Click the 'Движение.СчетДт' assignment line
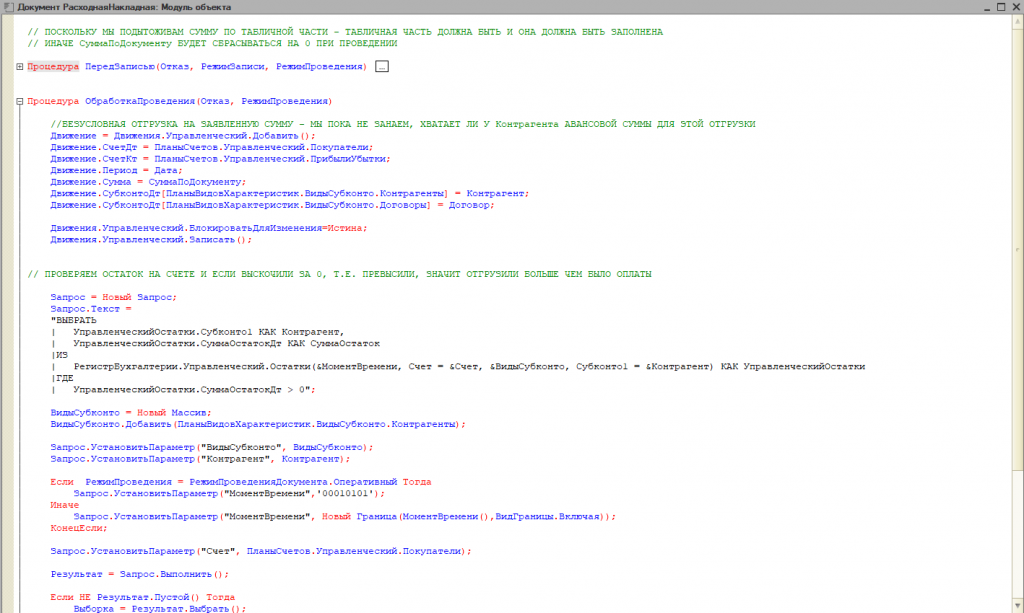 tap(212, 148)
